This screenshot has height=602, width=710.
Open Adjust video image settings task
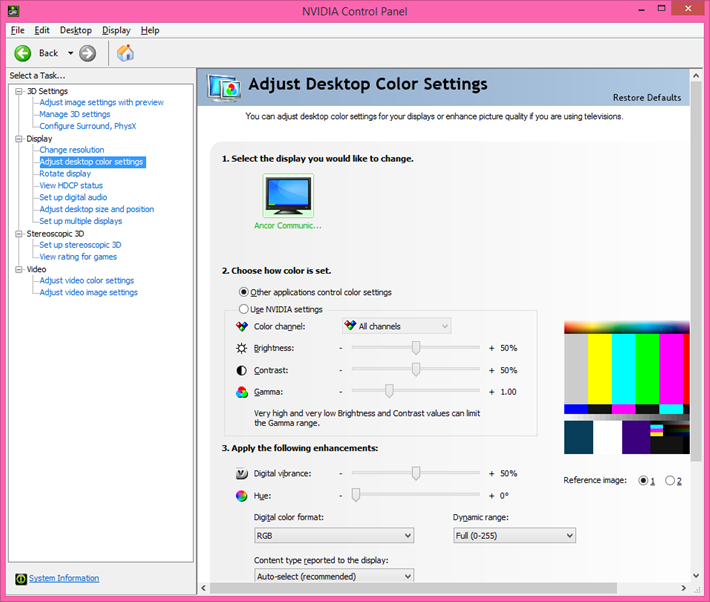point(88,292)
